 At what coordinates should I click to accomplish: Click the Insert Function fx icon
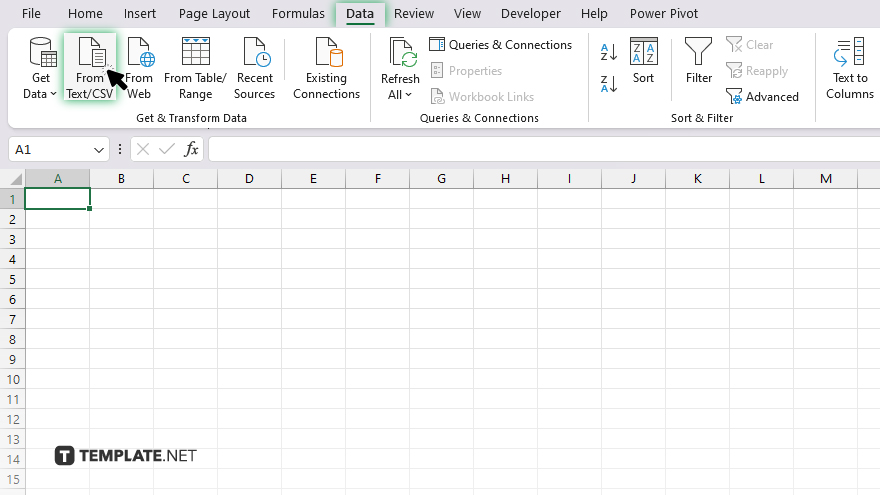coord(191,149)
